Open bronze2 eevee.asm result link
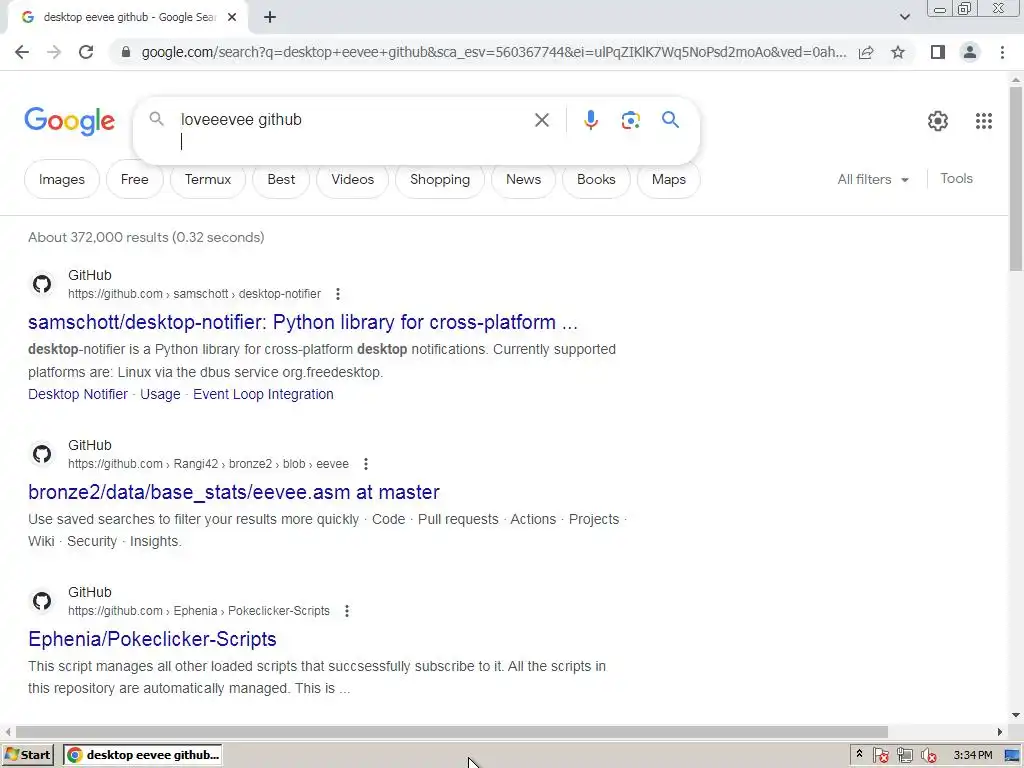 [x=234, y=492]
